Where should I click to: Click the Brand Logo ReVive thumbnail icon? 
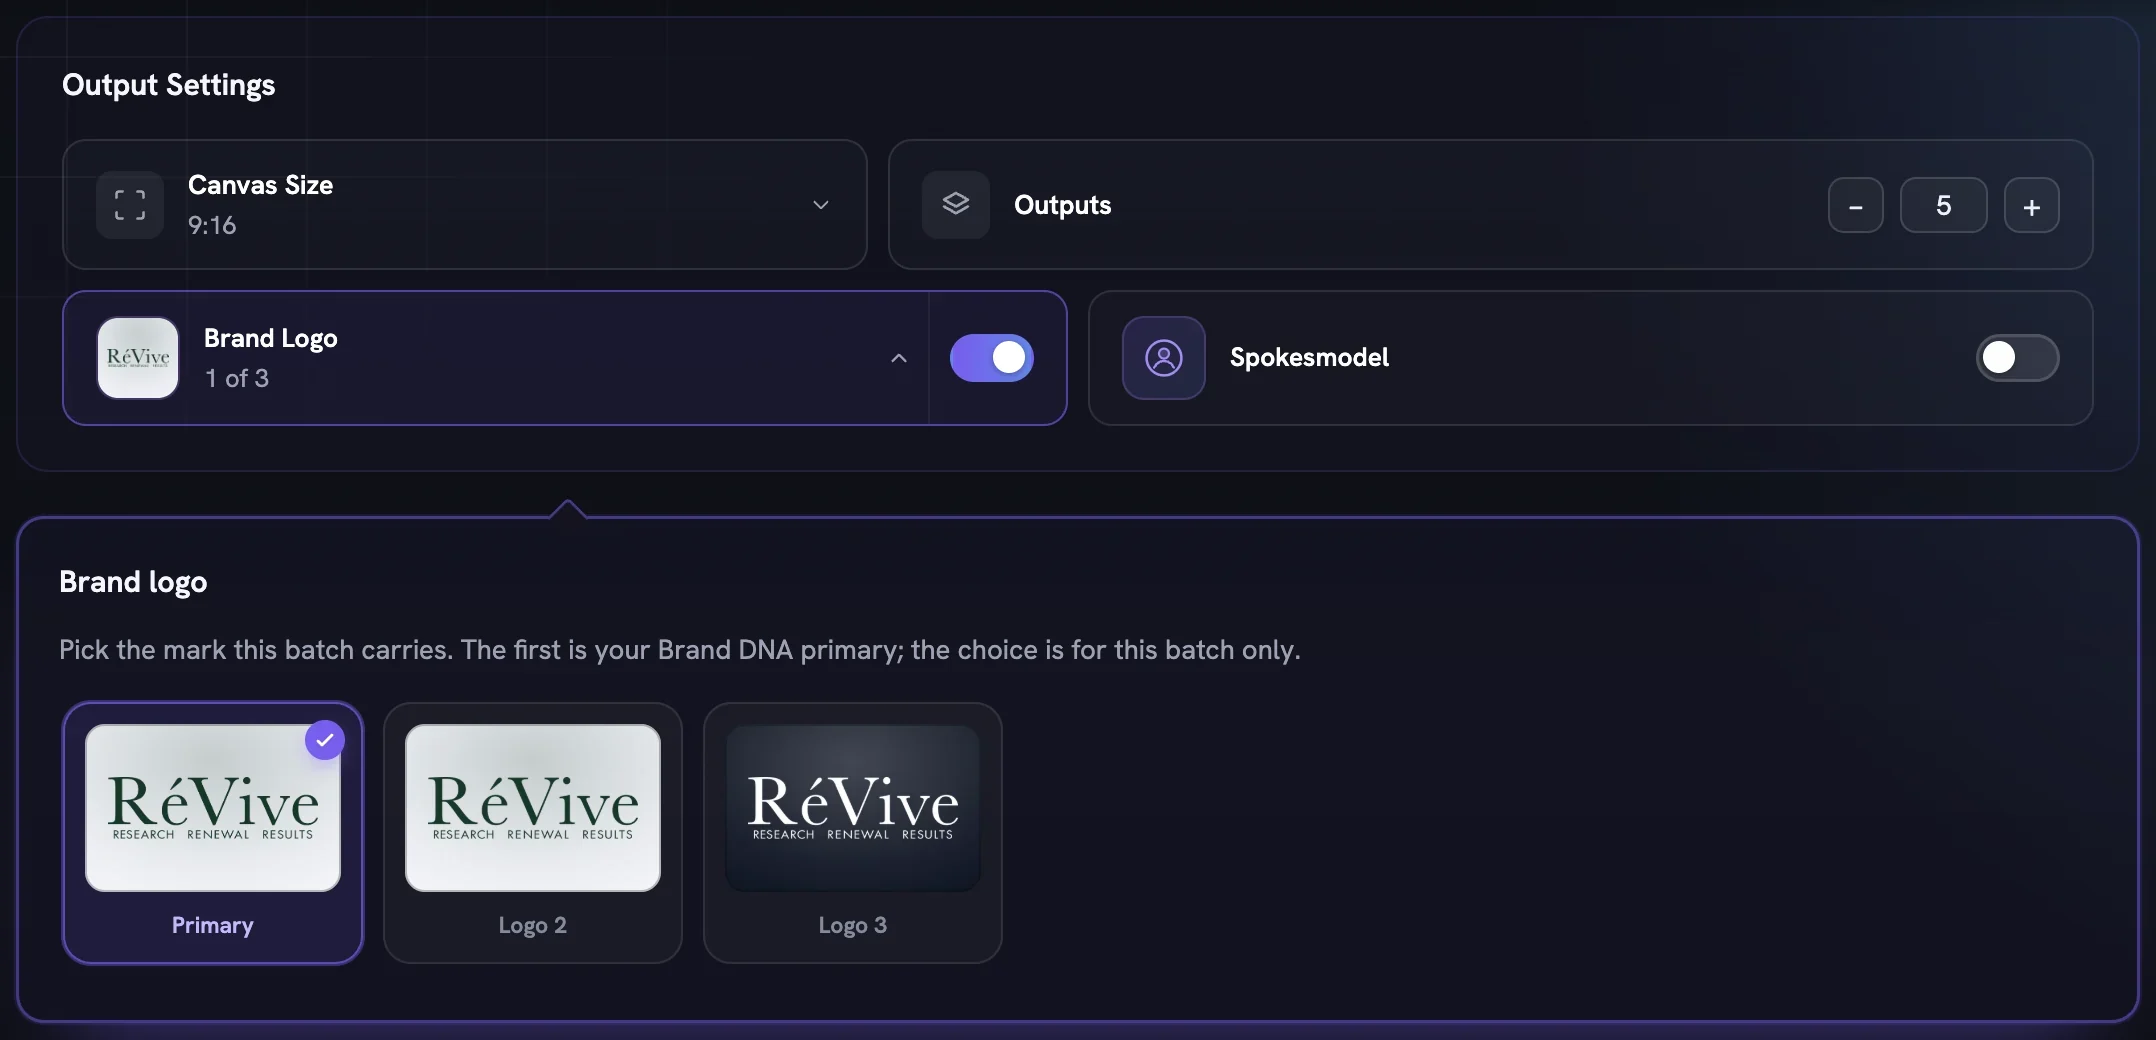(138, 358)
